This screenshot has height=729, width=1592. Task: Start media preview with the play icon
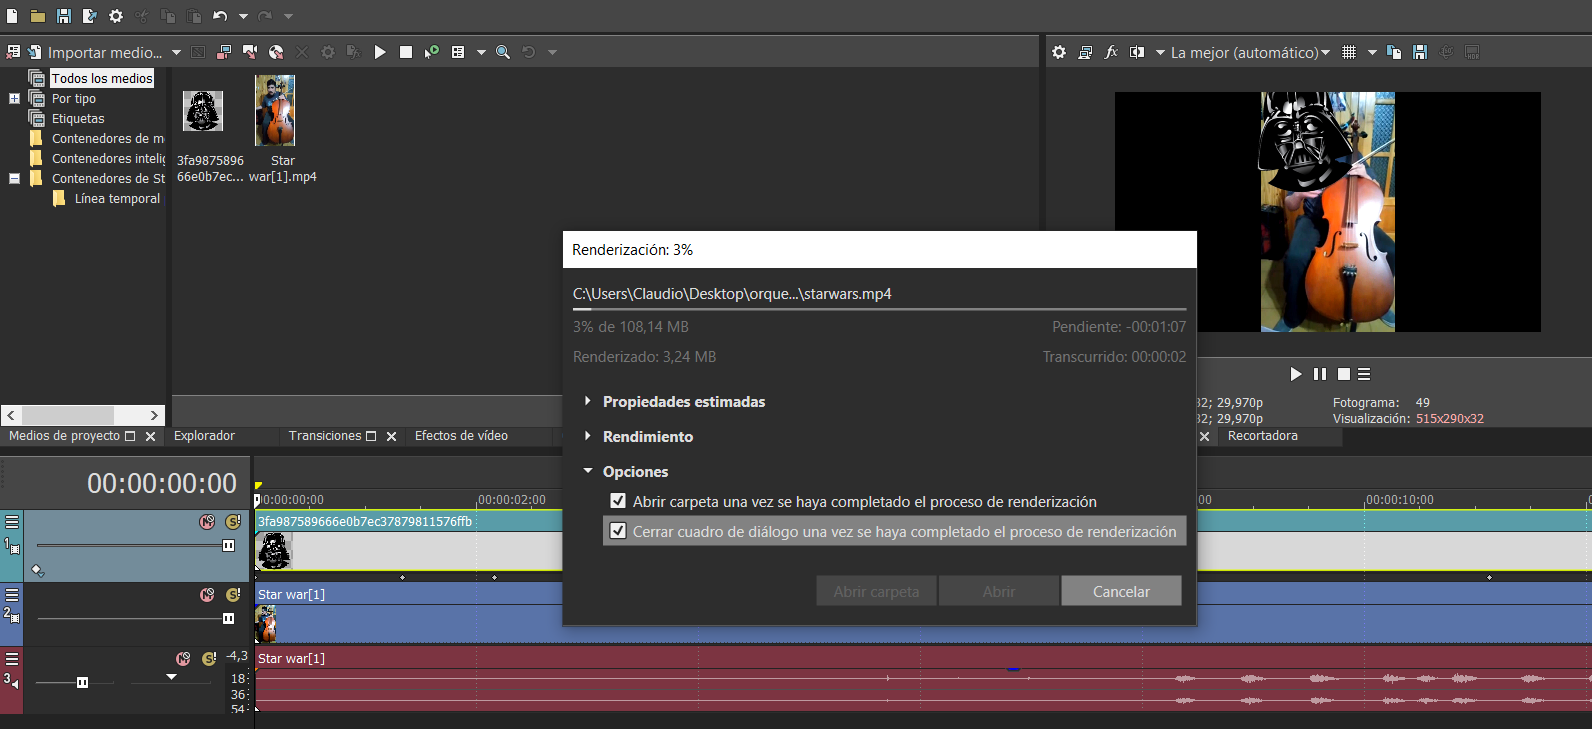pyautogui.click(x=380, y=52)
